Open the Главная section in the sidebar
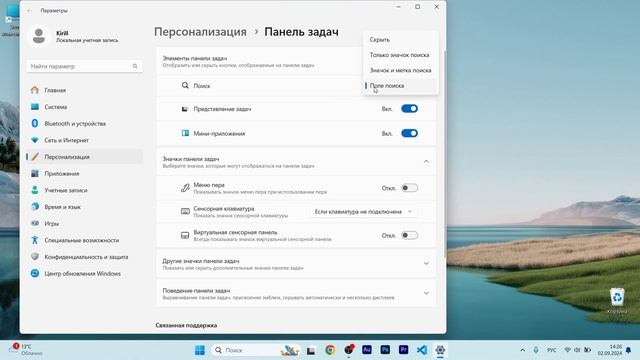 tap(84, 90)
